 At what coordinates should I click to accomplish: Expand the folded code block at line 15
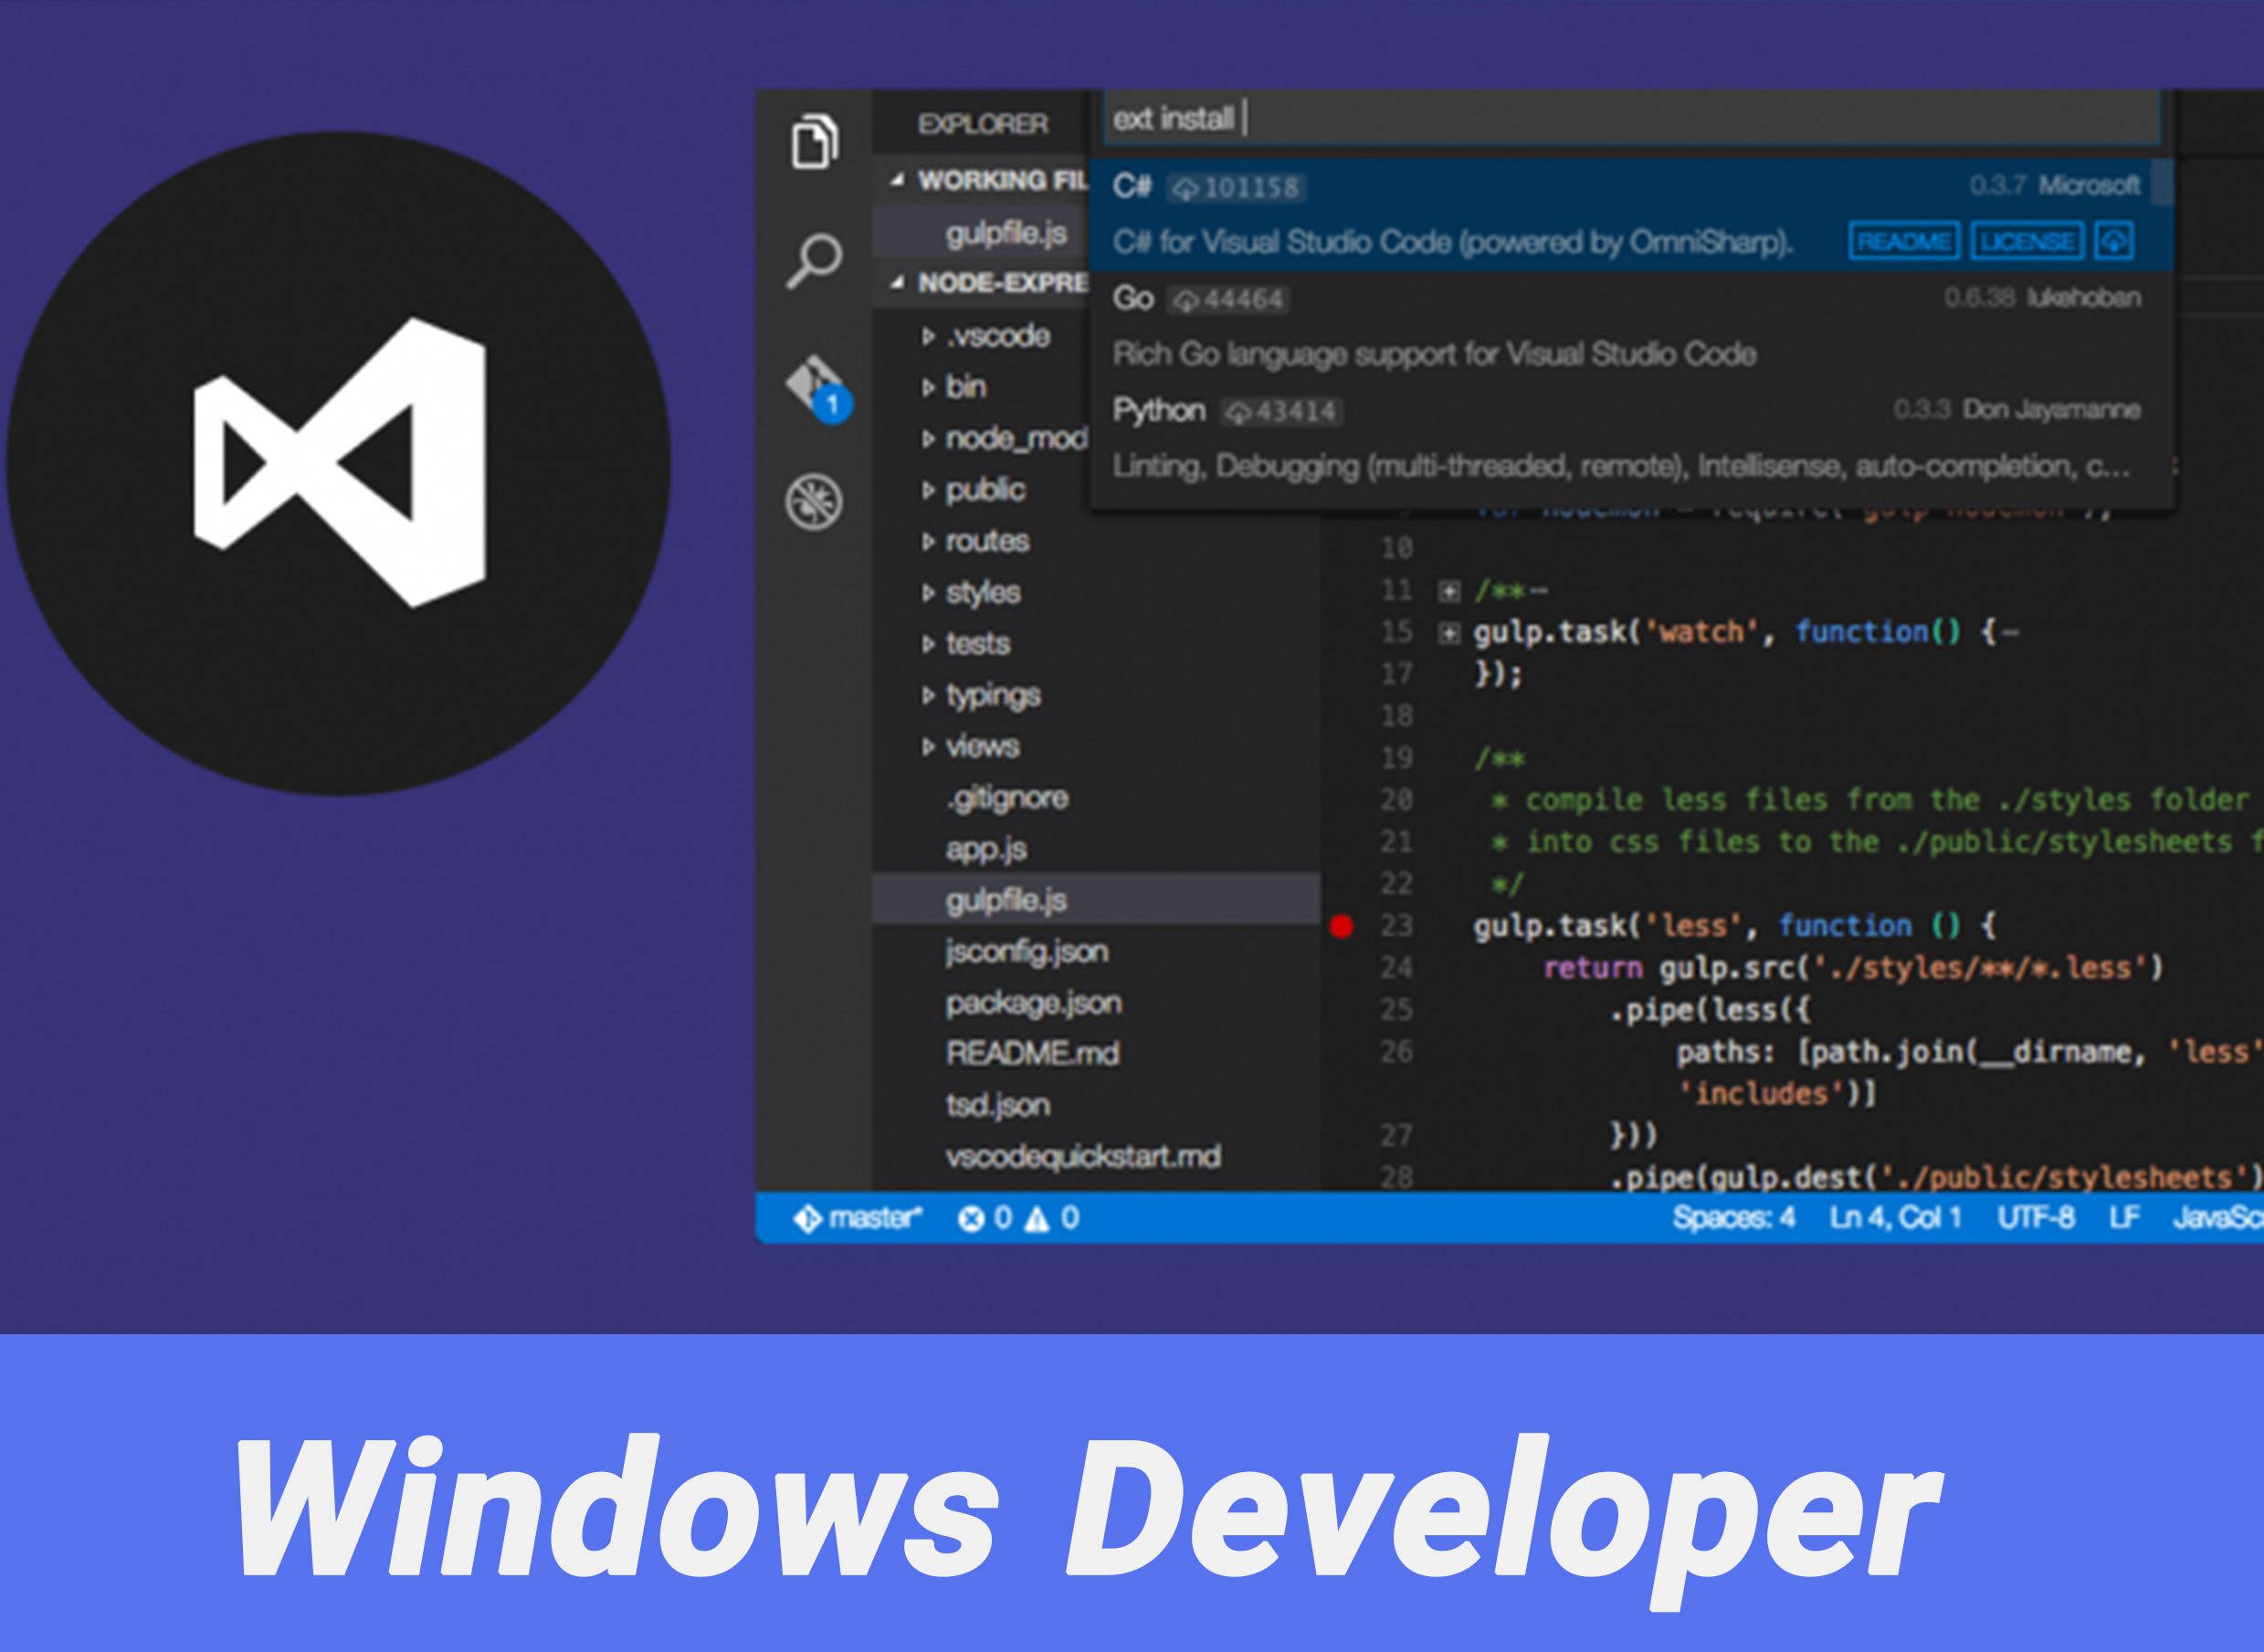tap(1449, 633)
